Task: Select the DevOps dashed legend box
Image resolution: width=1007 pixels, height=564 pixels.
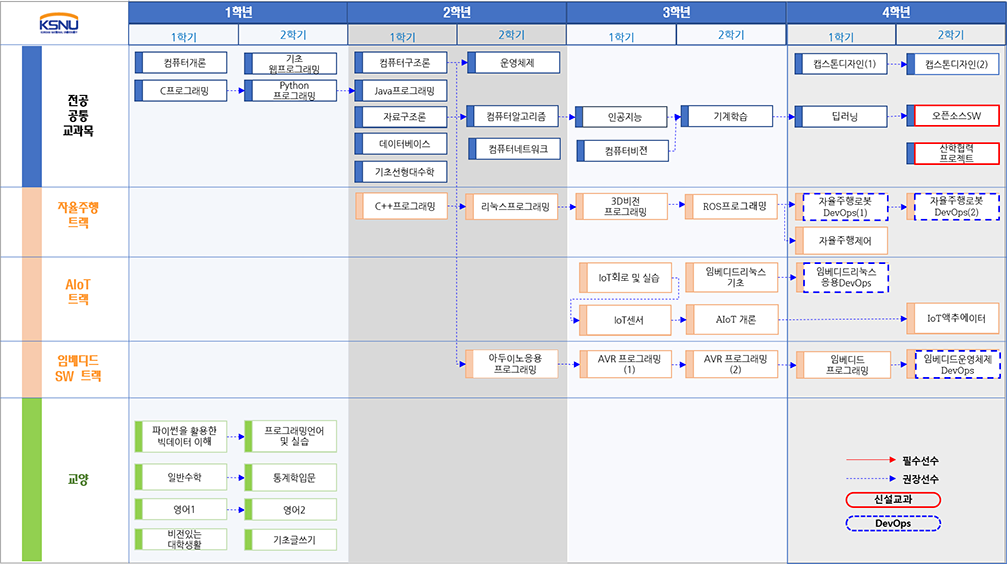Action: click(893, 522)
